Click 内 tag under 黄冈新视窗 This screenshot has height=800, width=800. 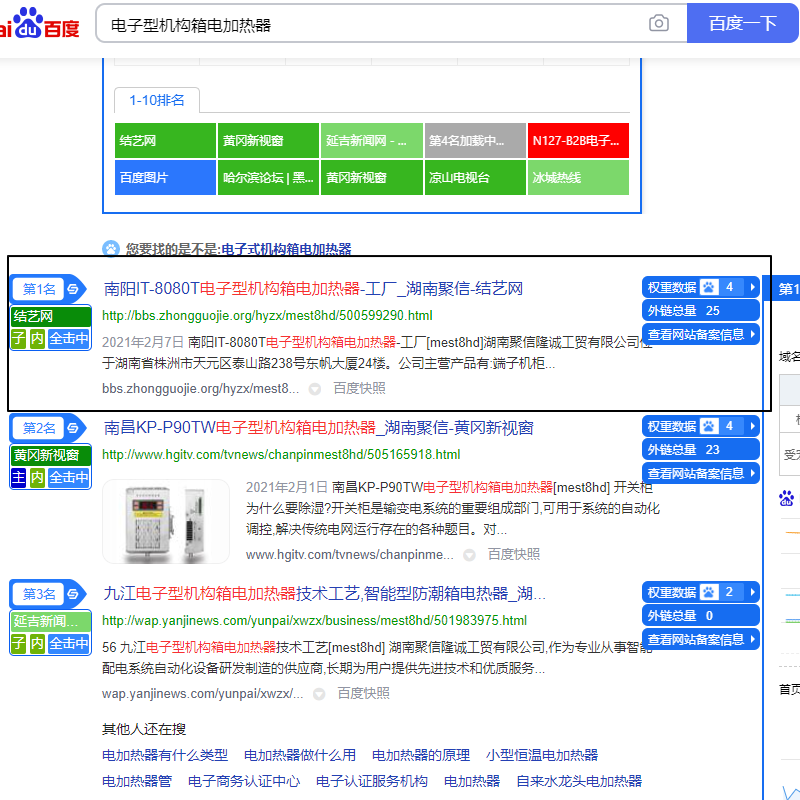point(37,478)
